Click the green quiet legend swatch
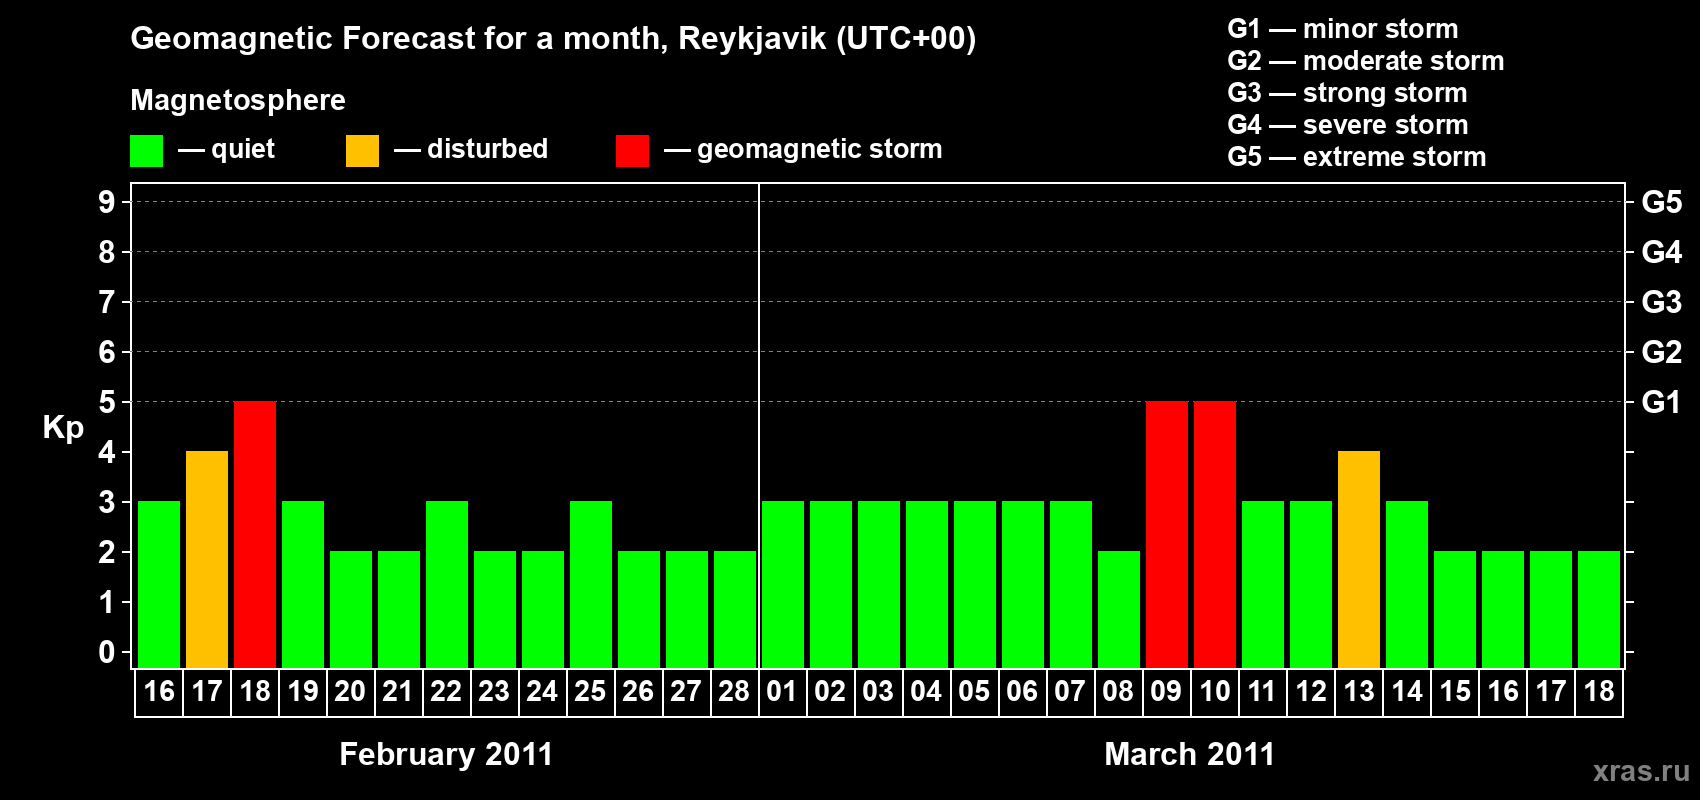 pos(146,151)
